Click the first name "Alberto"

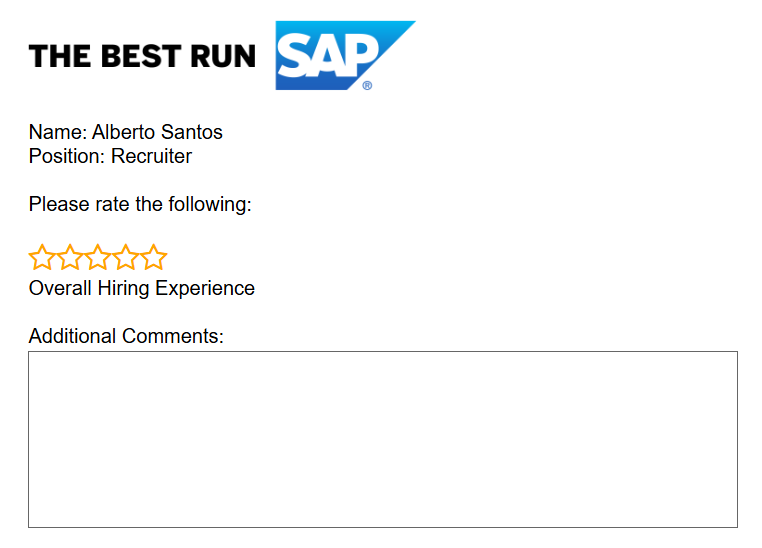pyautogui.click(x=125, y=132)
